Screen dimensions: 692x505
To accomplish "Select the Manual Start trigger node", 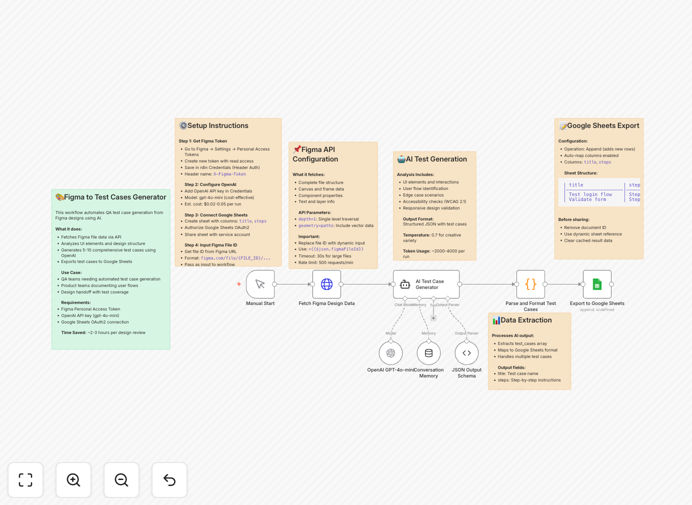I will click(x=260, y=284).
